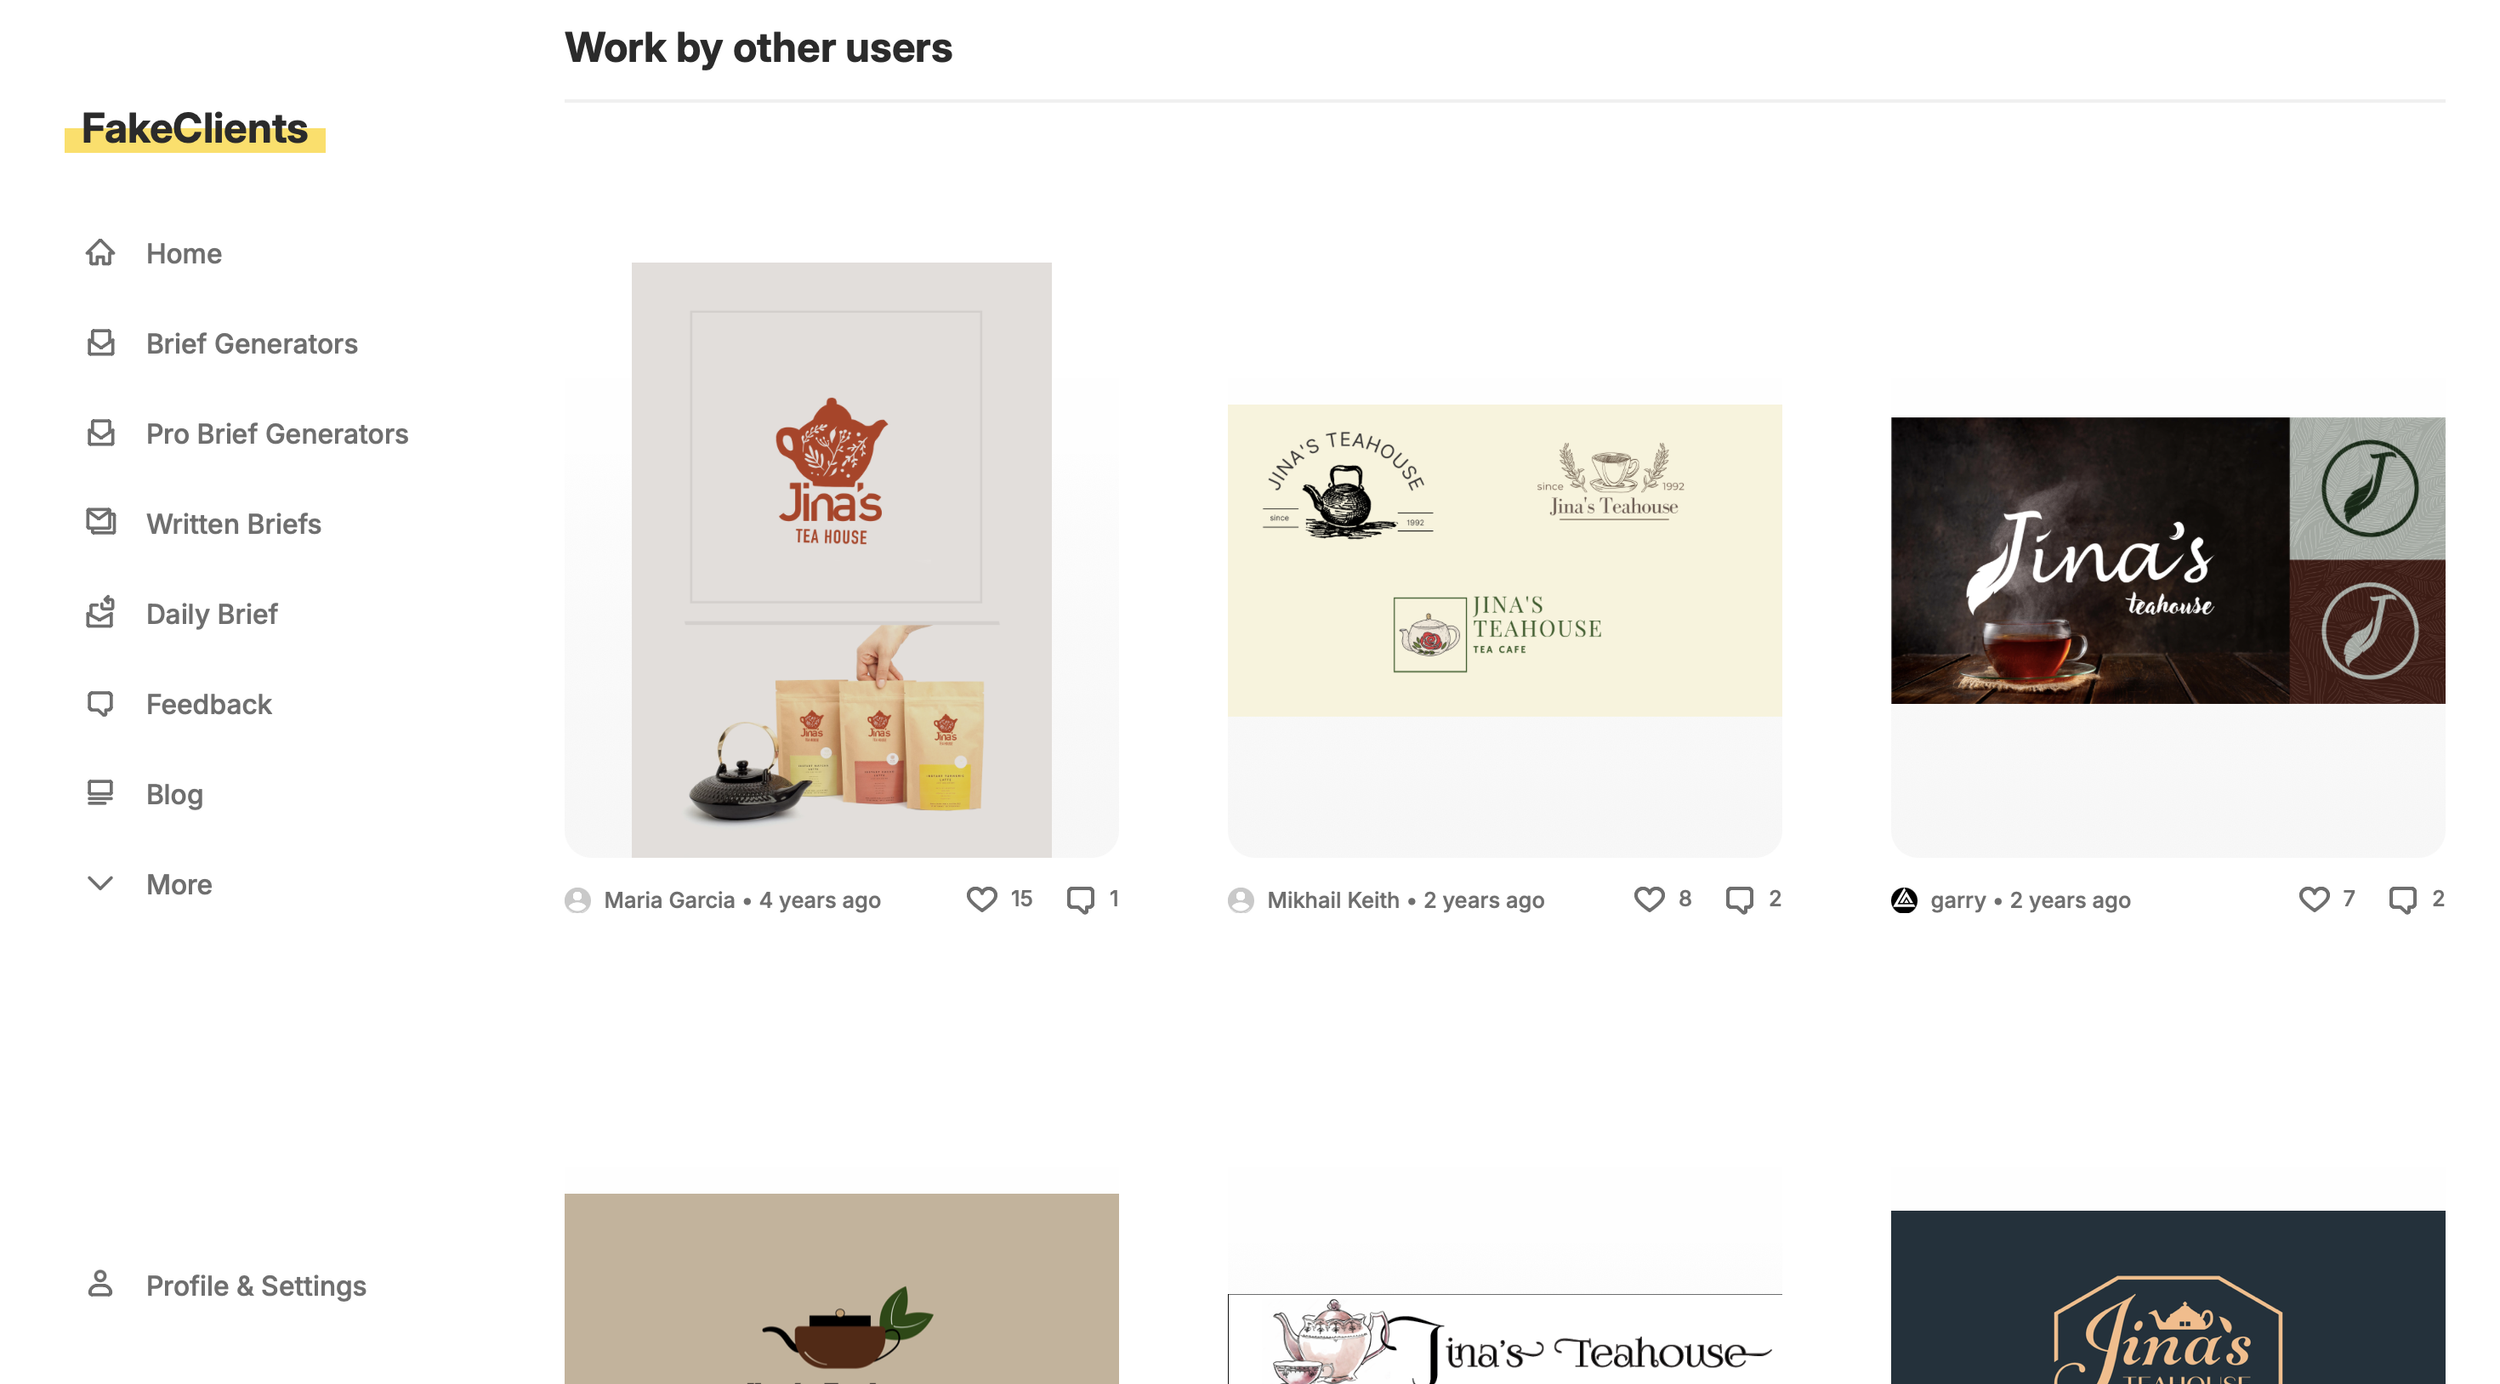The image size is (2500, 1384).
Task: Click the Home house icon
Action: coord(100,252)
